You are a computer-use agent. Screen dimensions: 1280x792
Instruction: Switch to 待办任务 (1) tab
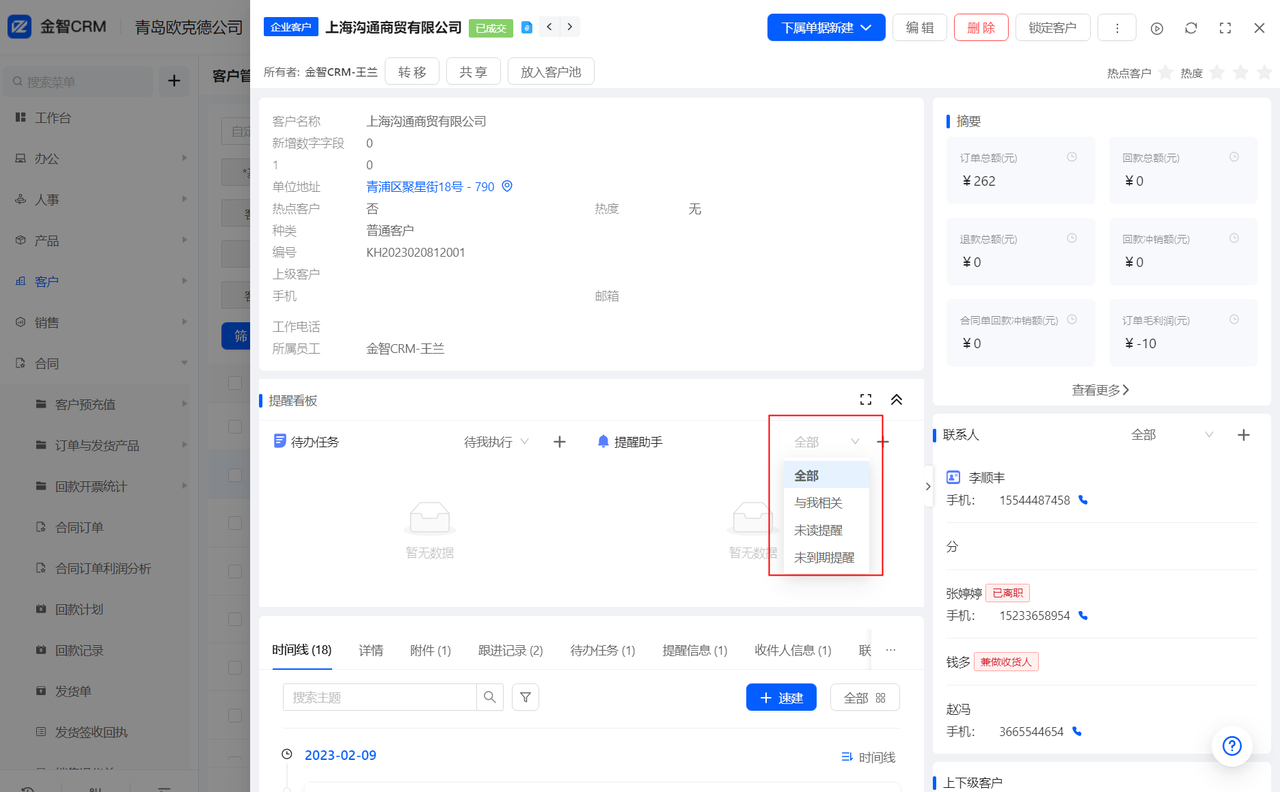click(603, 650)
